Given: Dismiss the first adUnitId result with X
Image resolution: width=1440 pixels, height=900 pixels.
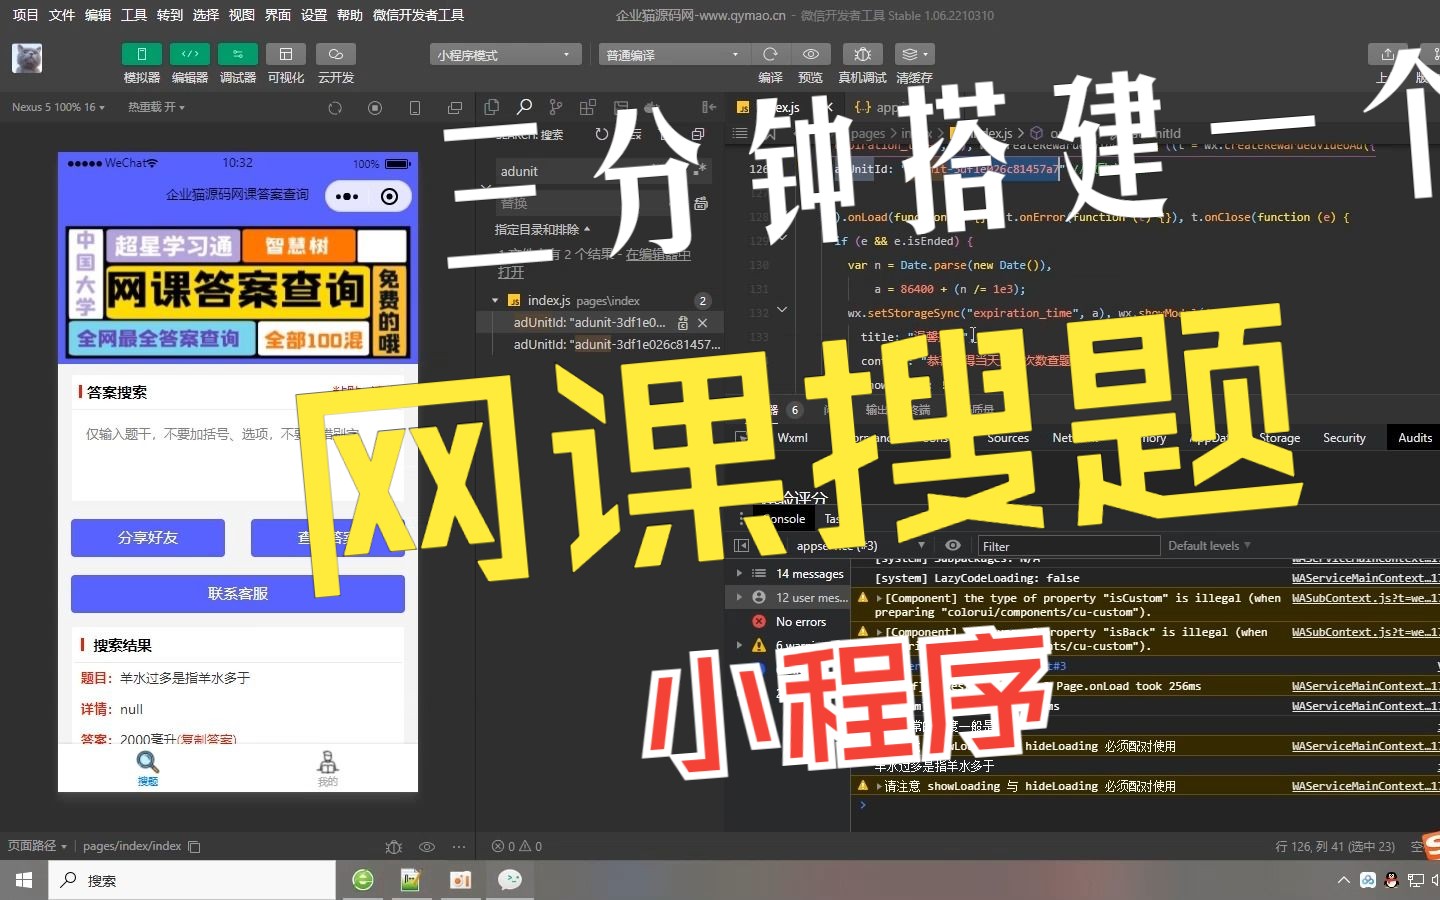Looking at the screenshot, I should 703,323.
